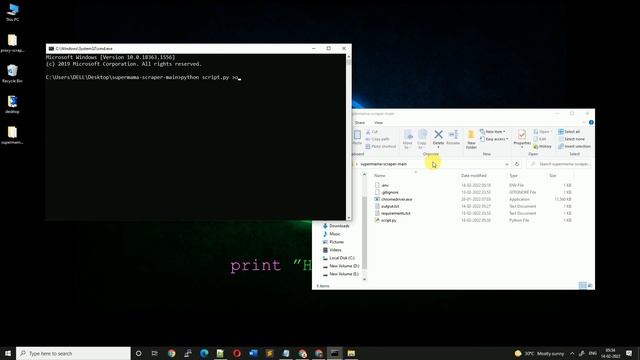Click Select none in the ribbon
Viewport: 640px width, 360px height.
tap(572, 139)
